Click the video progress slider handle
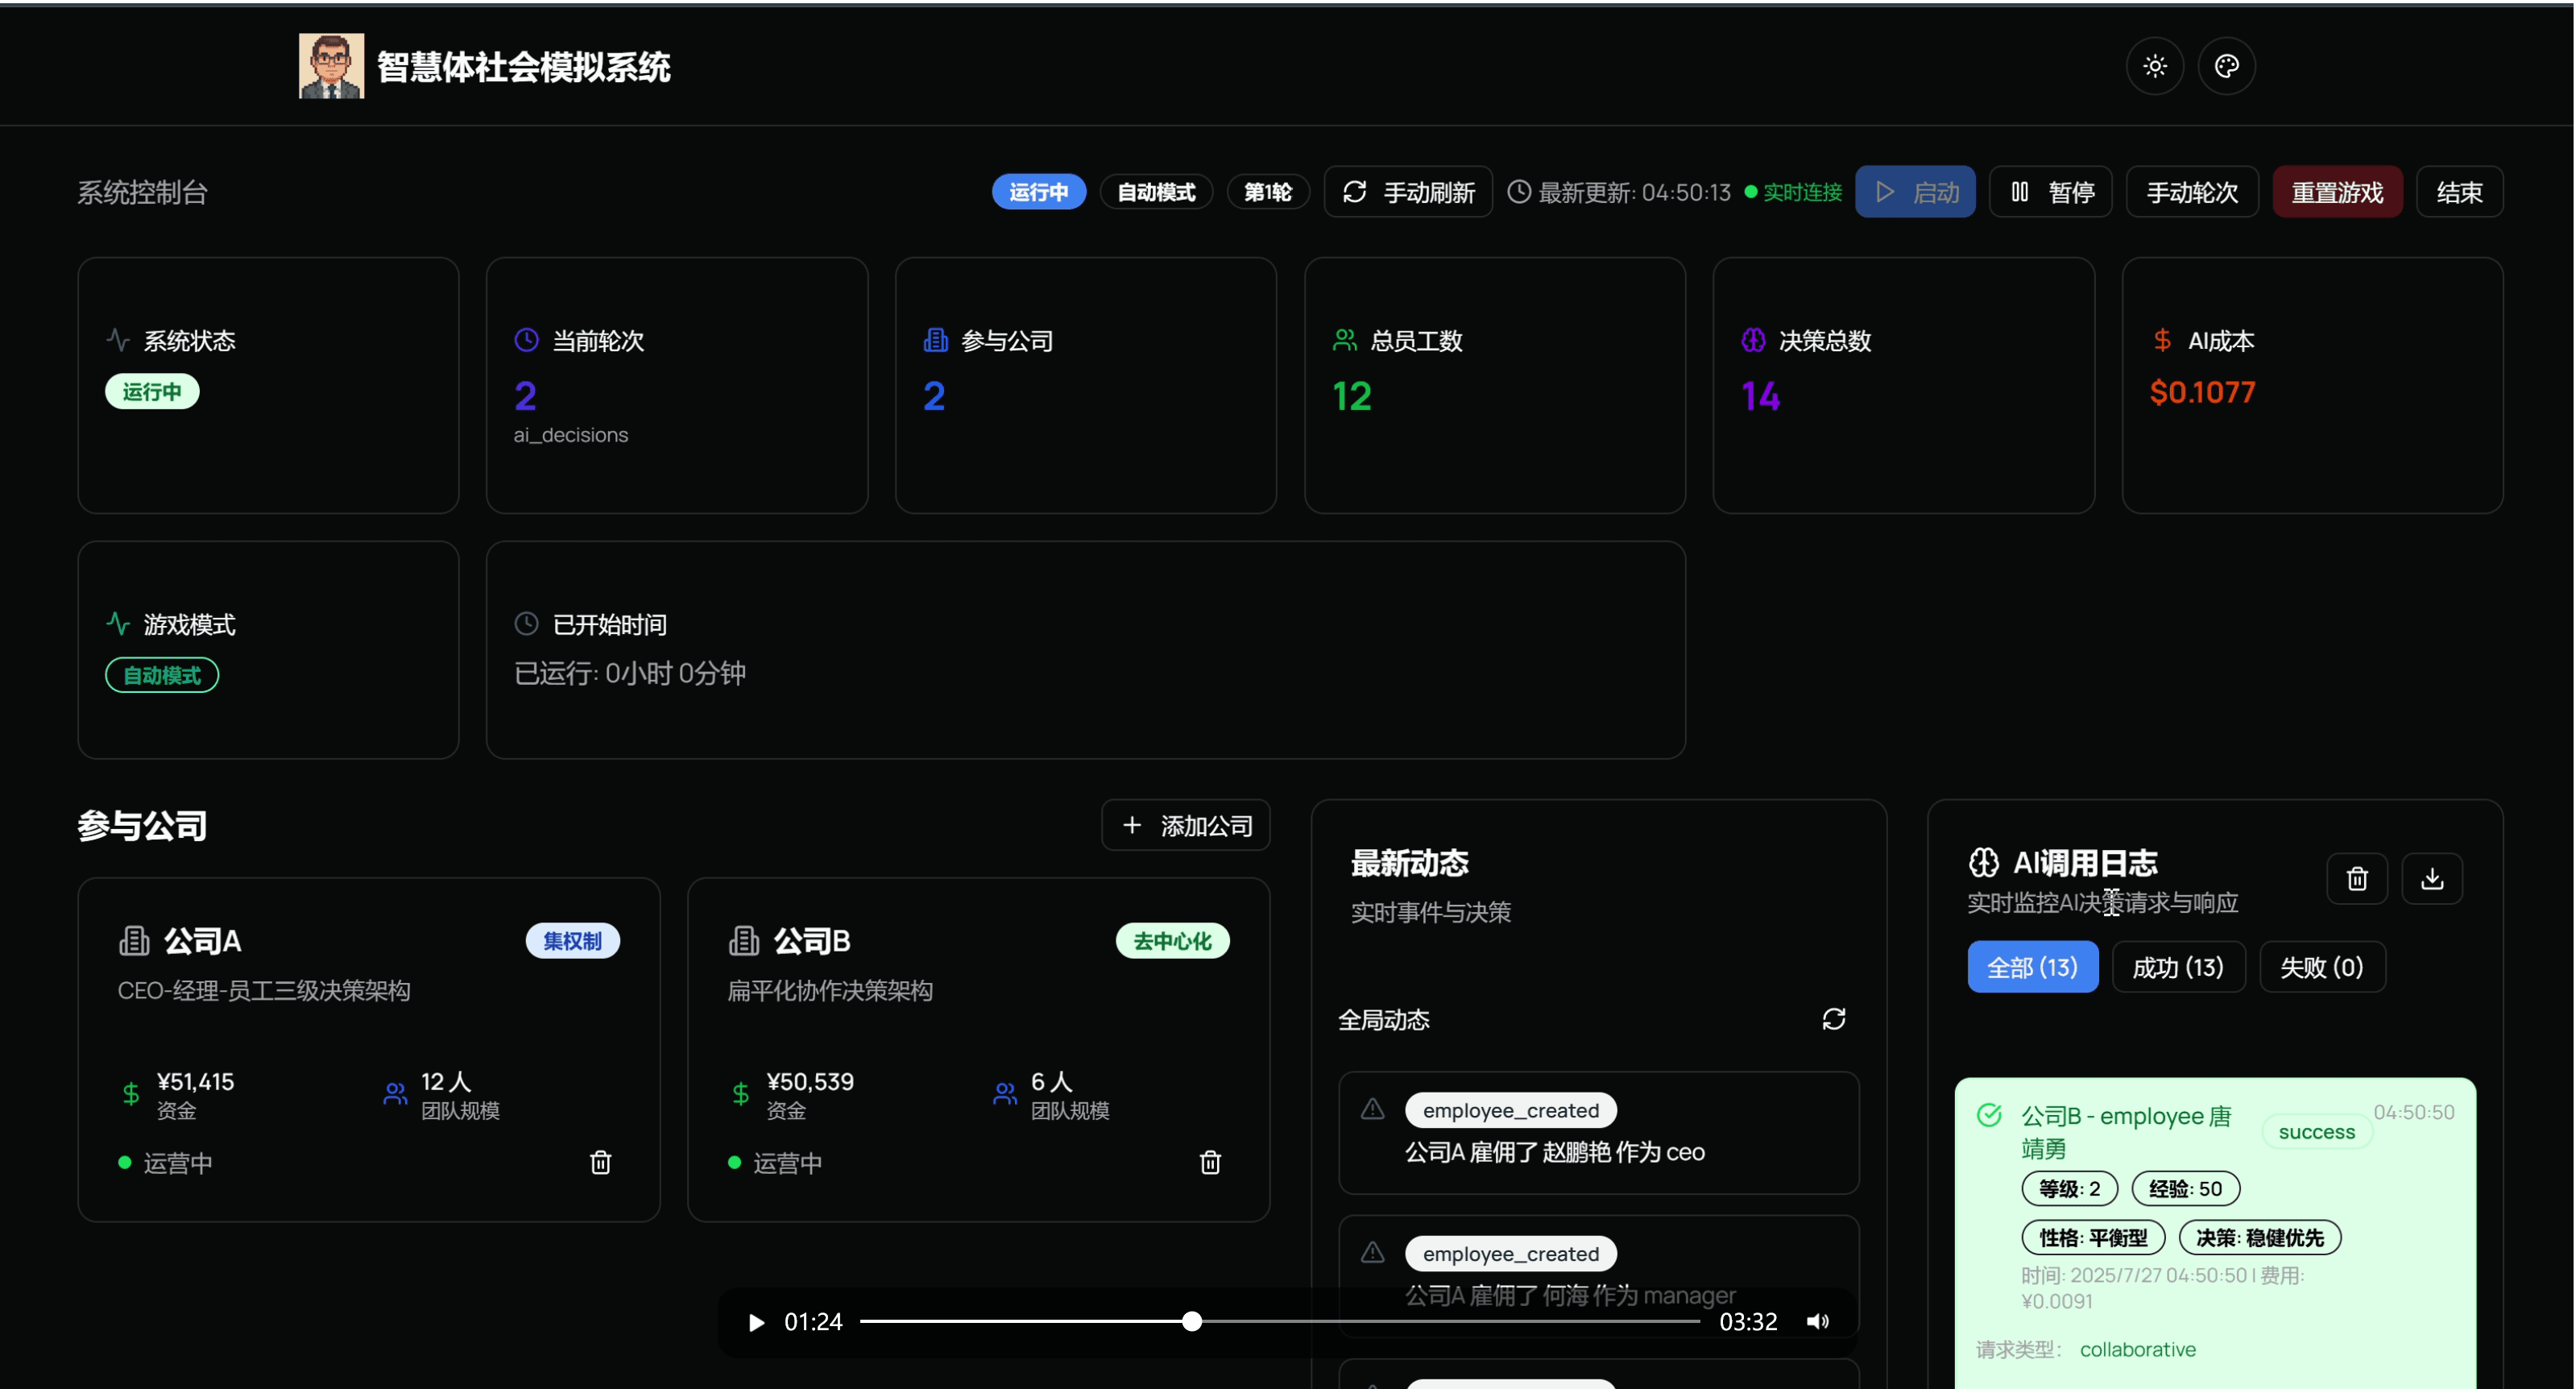Image resolution: width=2576 pixels, height=1389 pixels. [1191, 1321]
